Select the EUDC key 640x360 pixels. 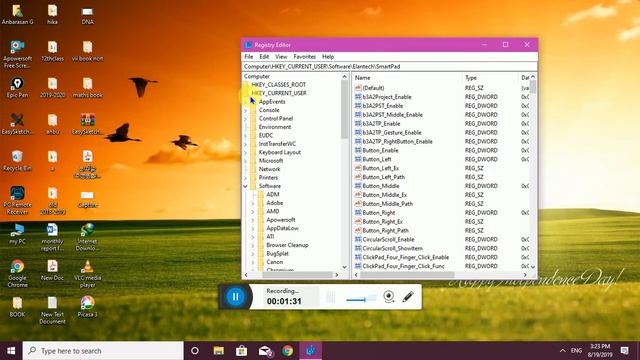(266, 136)
